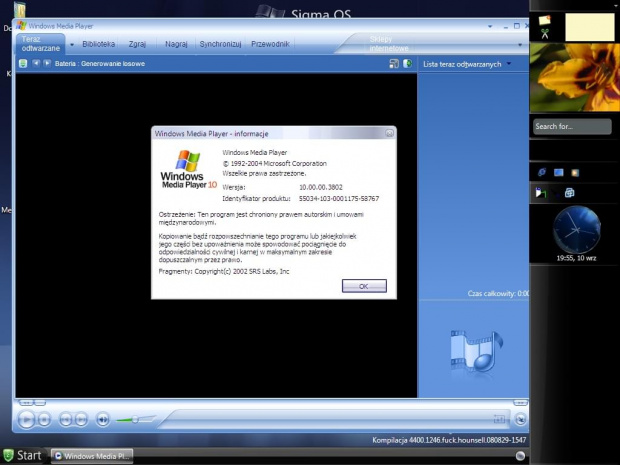Click Bateria : Generowanie losowe label
This screenshot has height=465, width=620.
pyautogui.click(x=100, y=64)
